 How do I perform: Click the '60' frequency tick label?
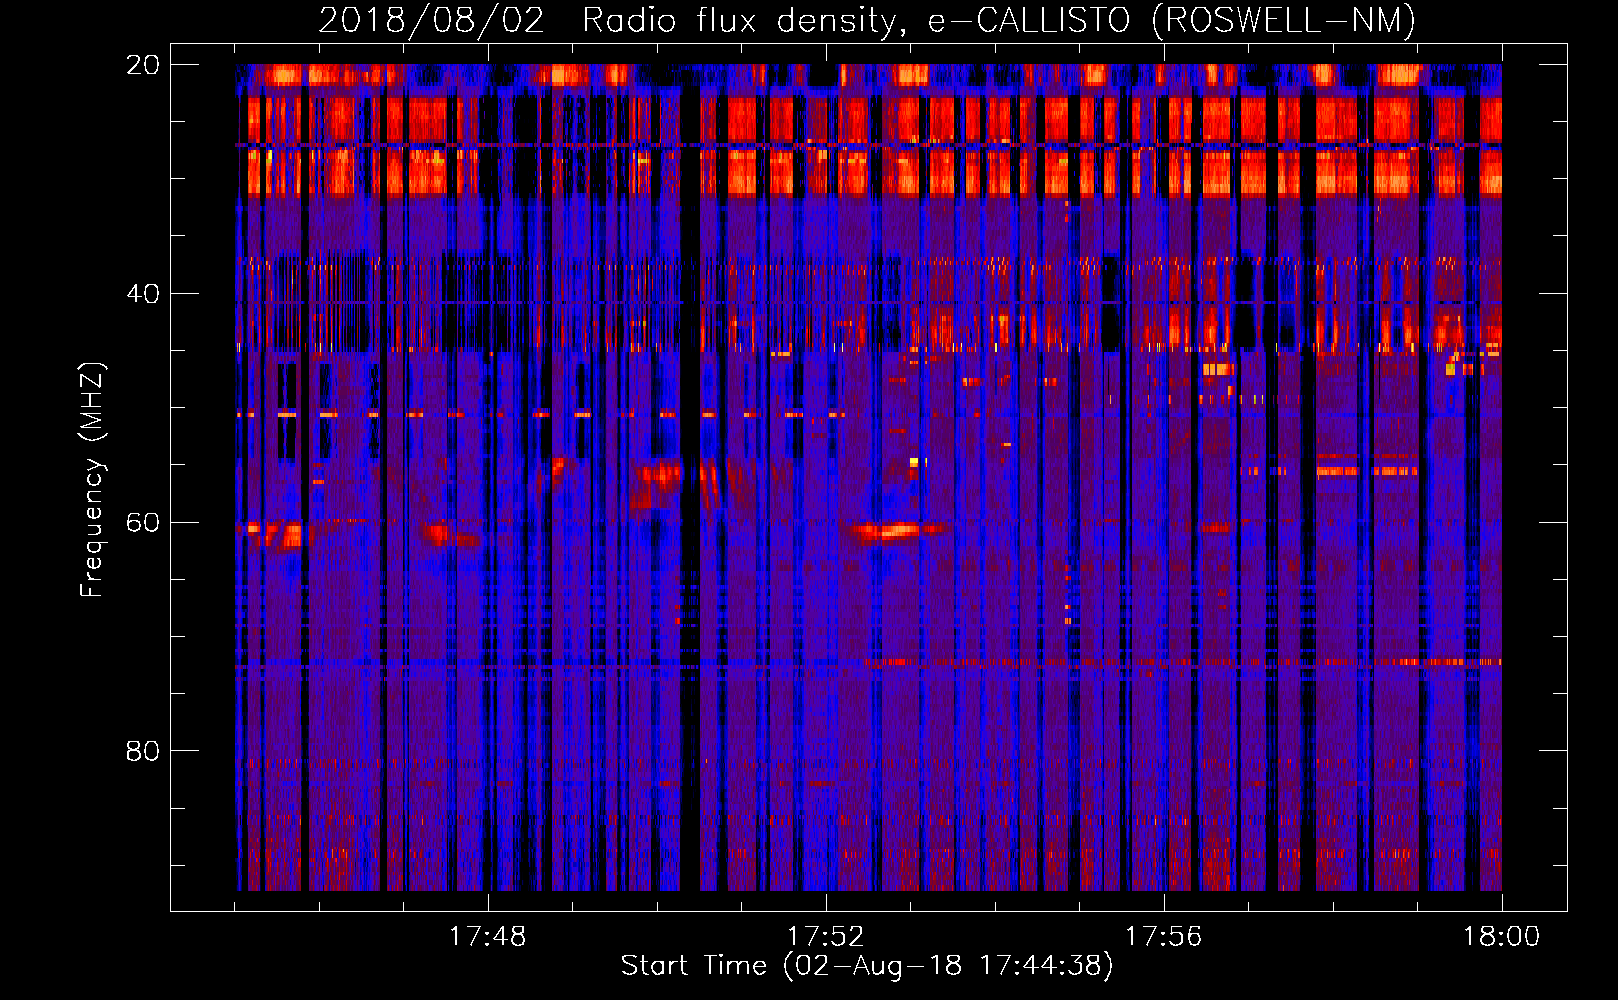pos(142,522)
